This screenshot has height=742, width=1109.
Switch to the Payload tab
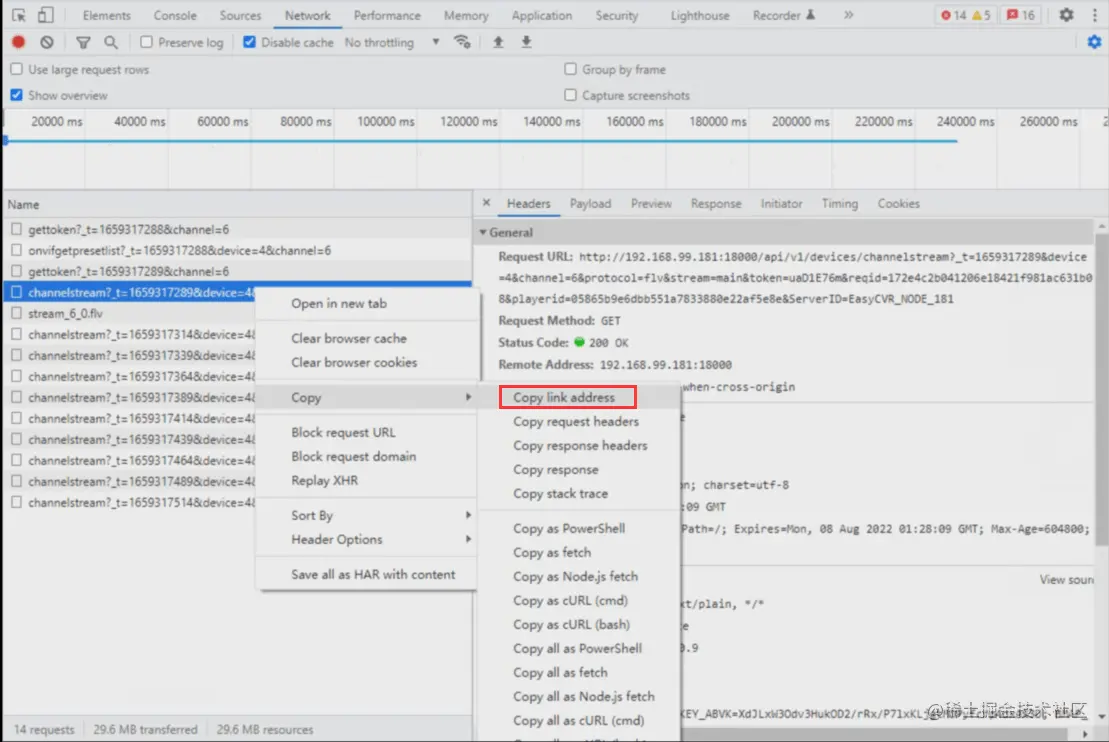[591, 204]
